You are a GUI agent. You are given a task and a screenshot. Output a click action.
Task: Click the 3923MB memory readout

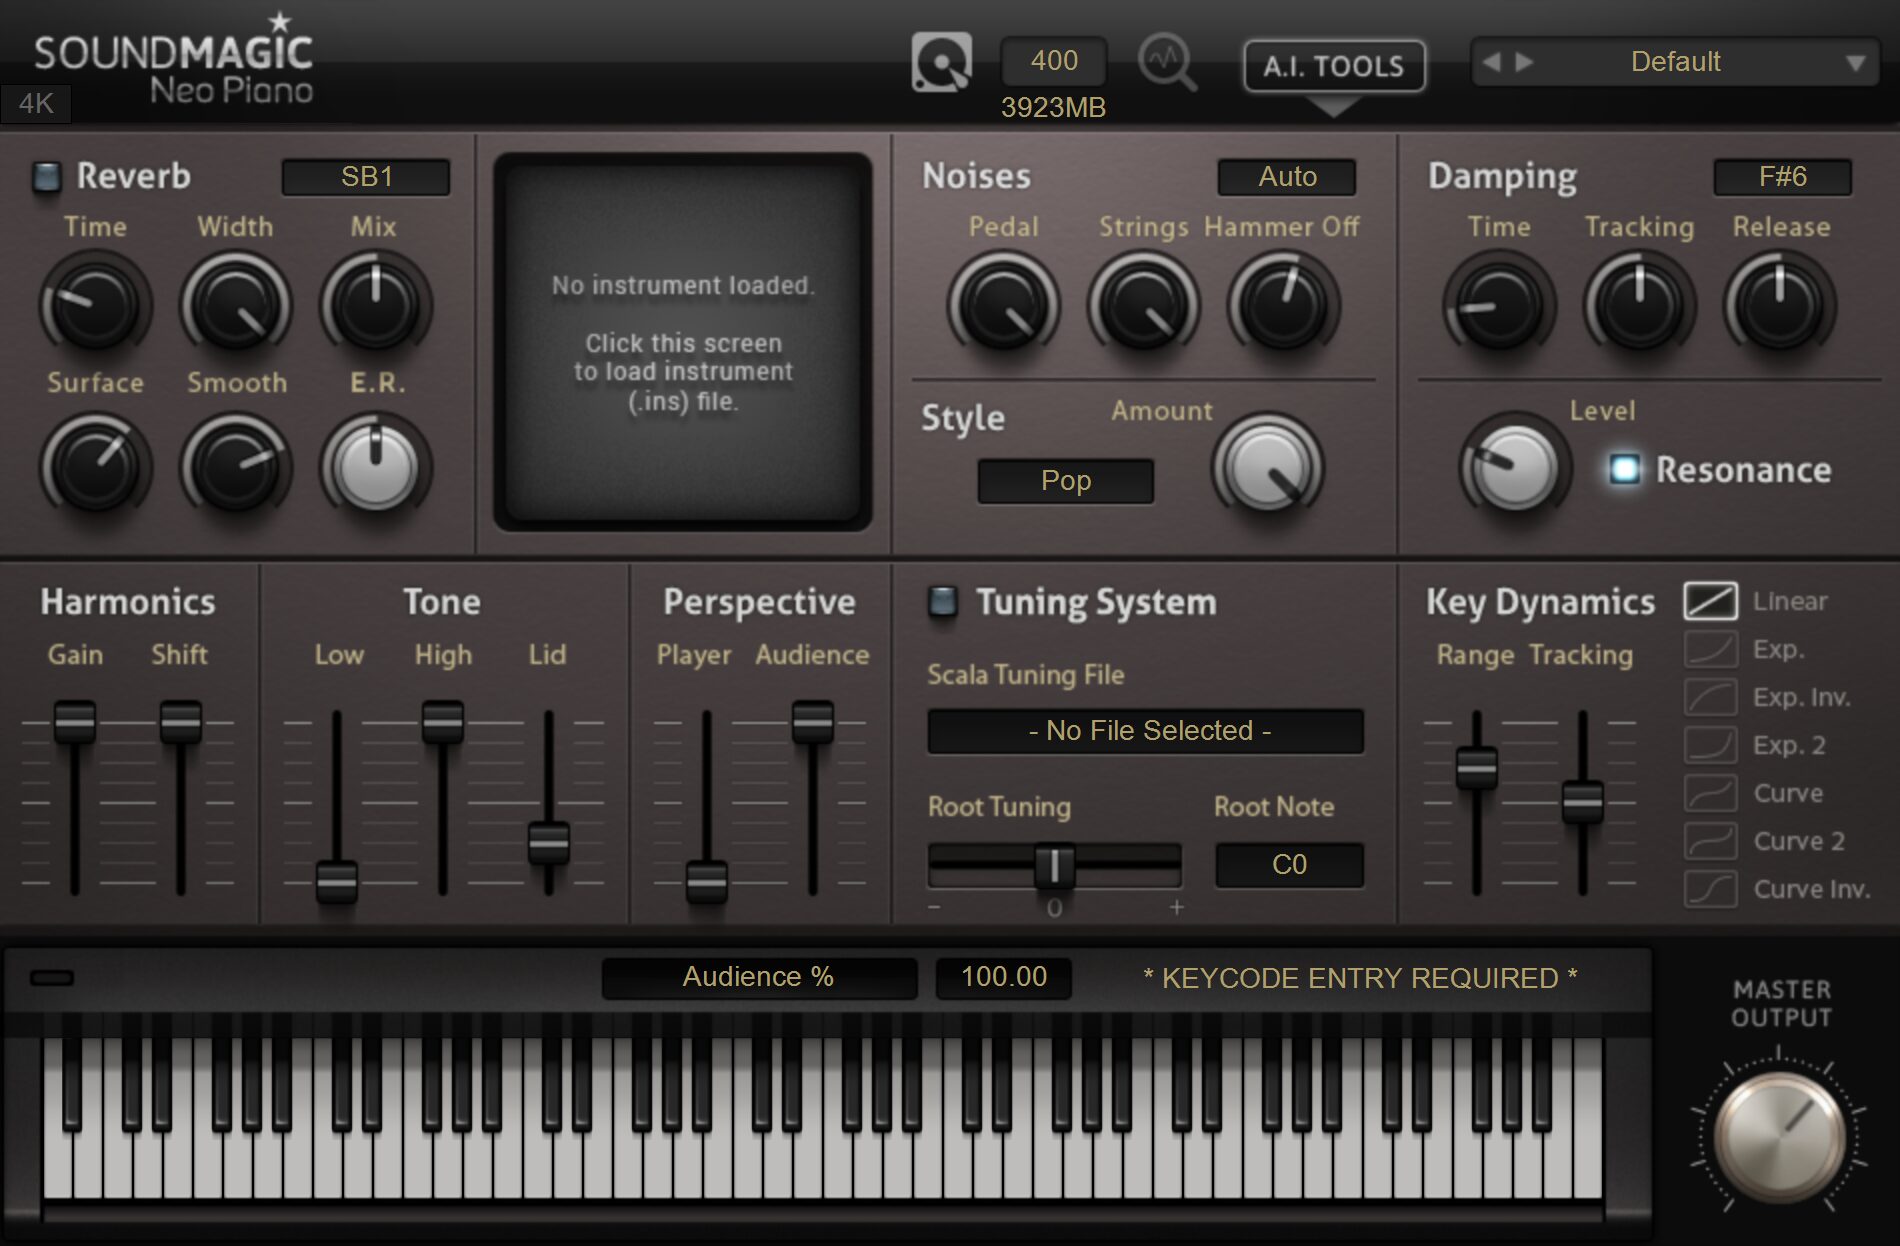tap(1053, 108)
